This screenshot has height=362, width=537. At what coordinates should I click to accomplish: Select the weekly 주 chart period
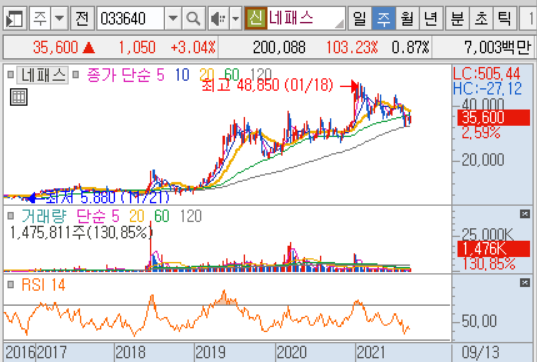click(384, 18)
